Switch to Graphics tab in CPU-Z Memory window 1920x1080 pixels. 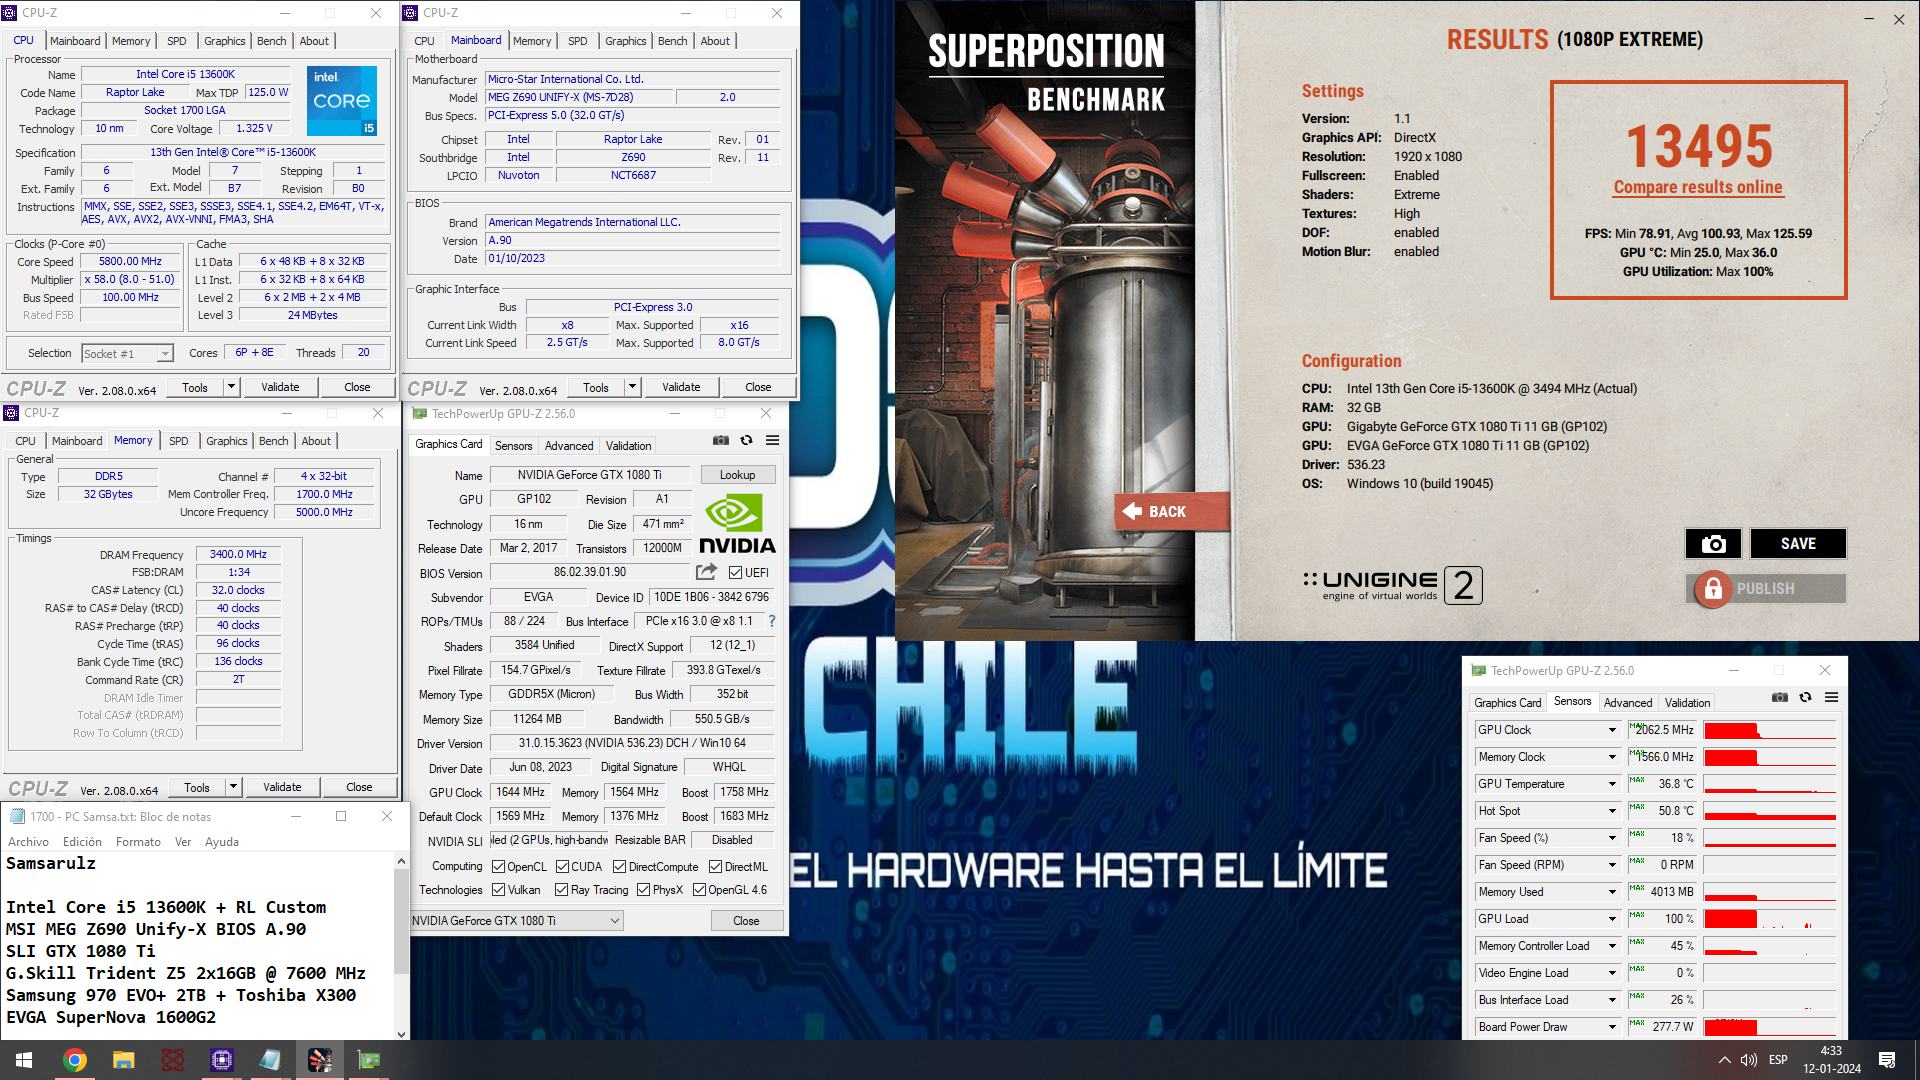pos(226,441)
